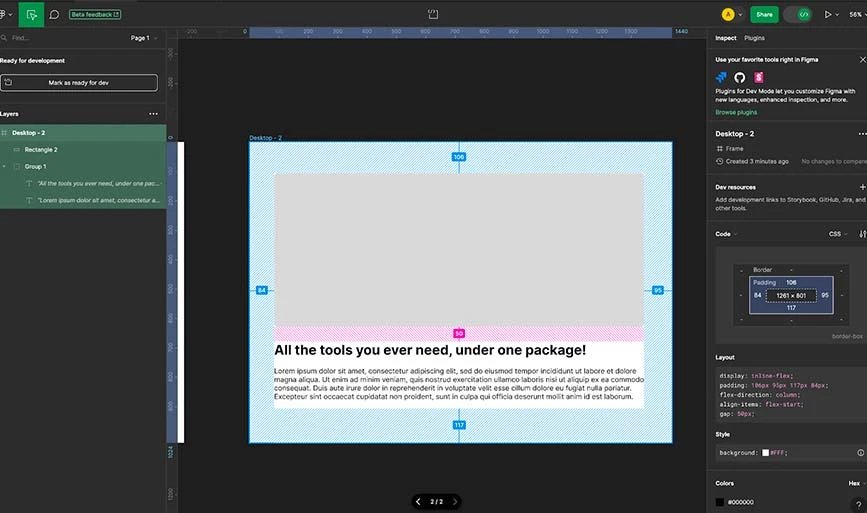The width and height of the screenshot is (867, 513).
Task: Click the #000000 black color swatch
Action: [x=720, y=502]
